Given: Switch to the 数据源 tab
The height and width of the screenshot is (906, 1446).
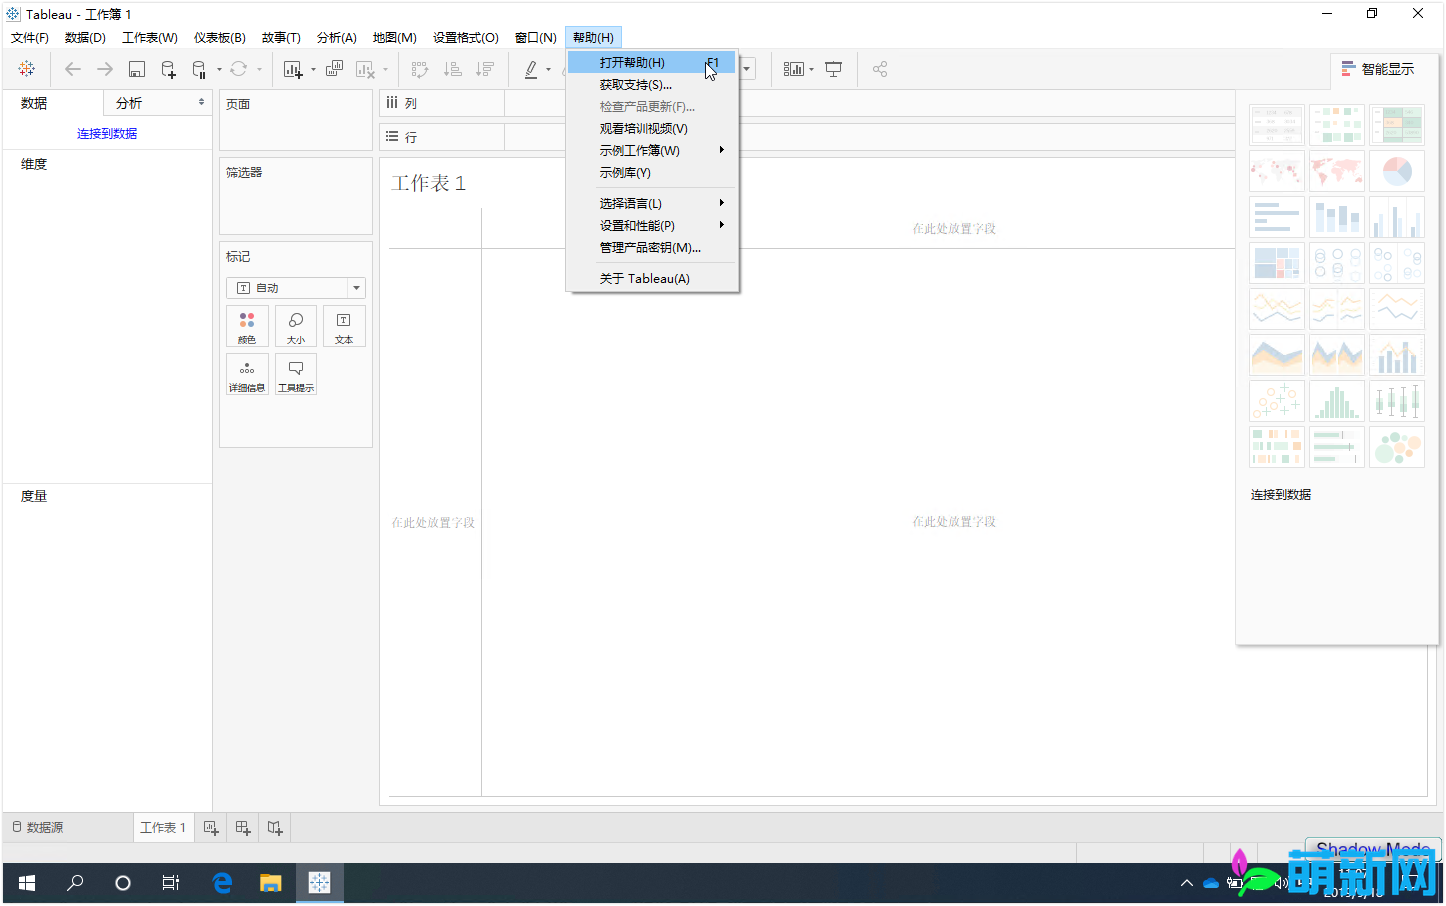Looking at the screenshot, I should coord(38,828).
